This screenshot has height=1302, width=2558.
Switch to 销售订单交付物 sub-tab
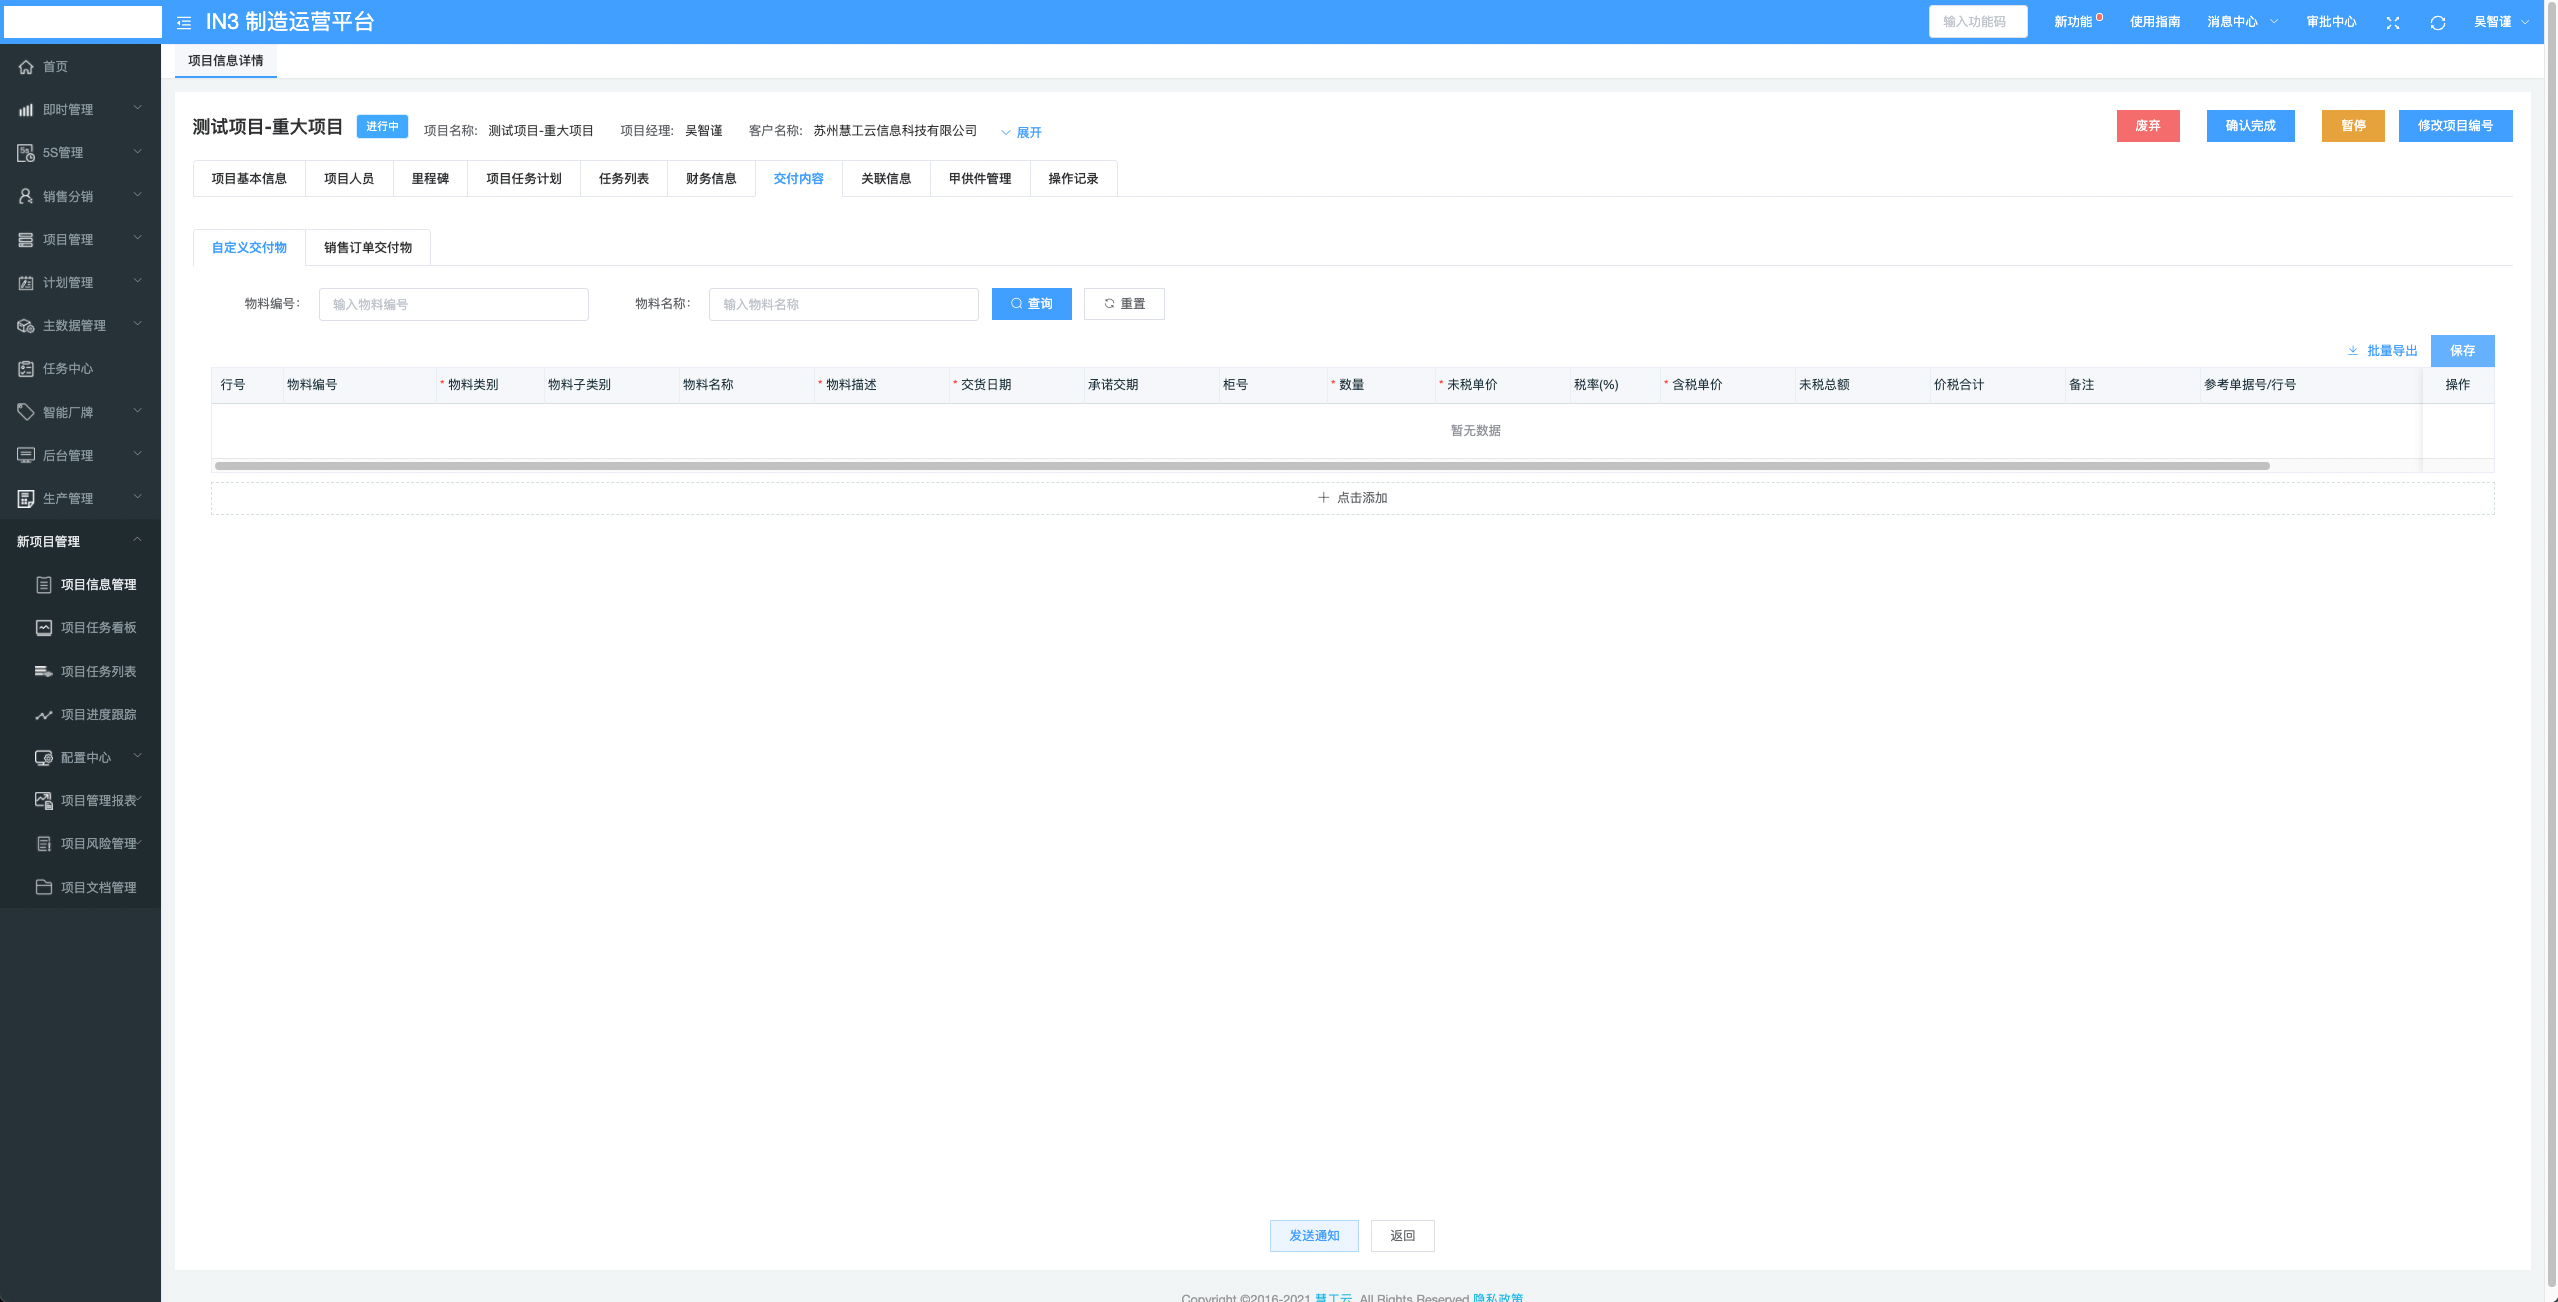point(367,248)
